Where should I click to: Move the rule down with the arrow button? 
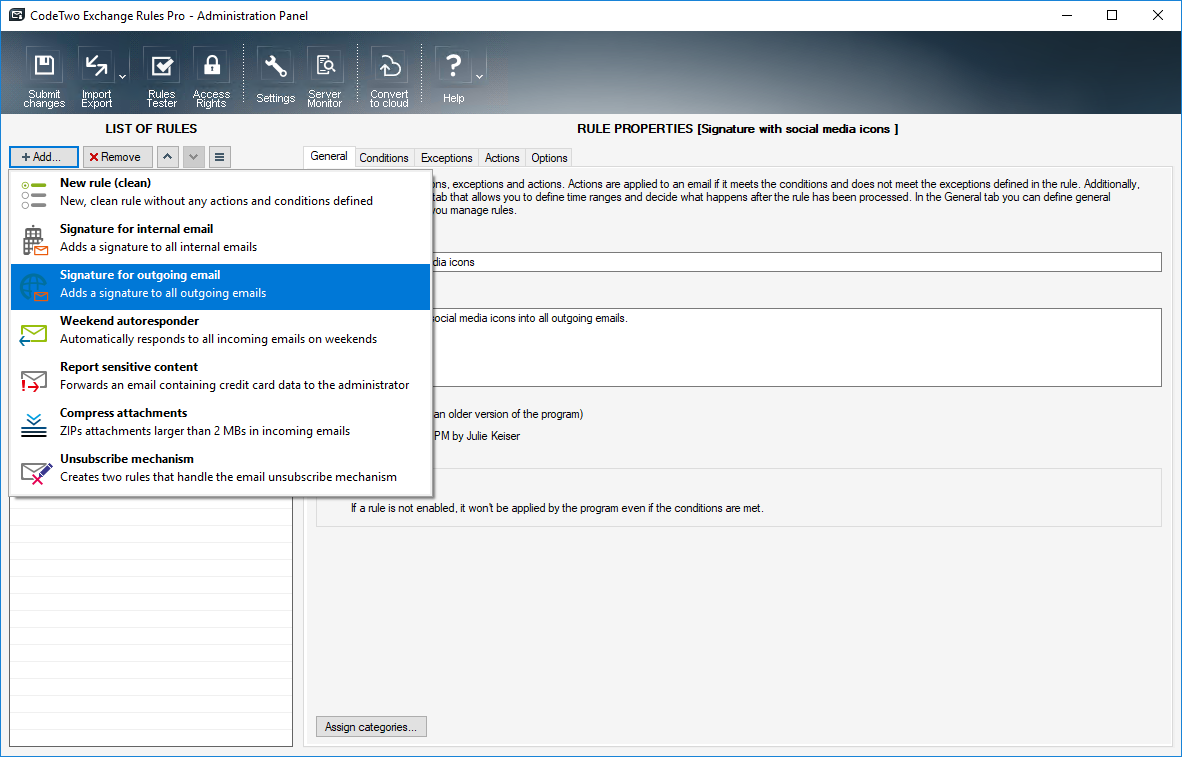pos(194,157)
